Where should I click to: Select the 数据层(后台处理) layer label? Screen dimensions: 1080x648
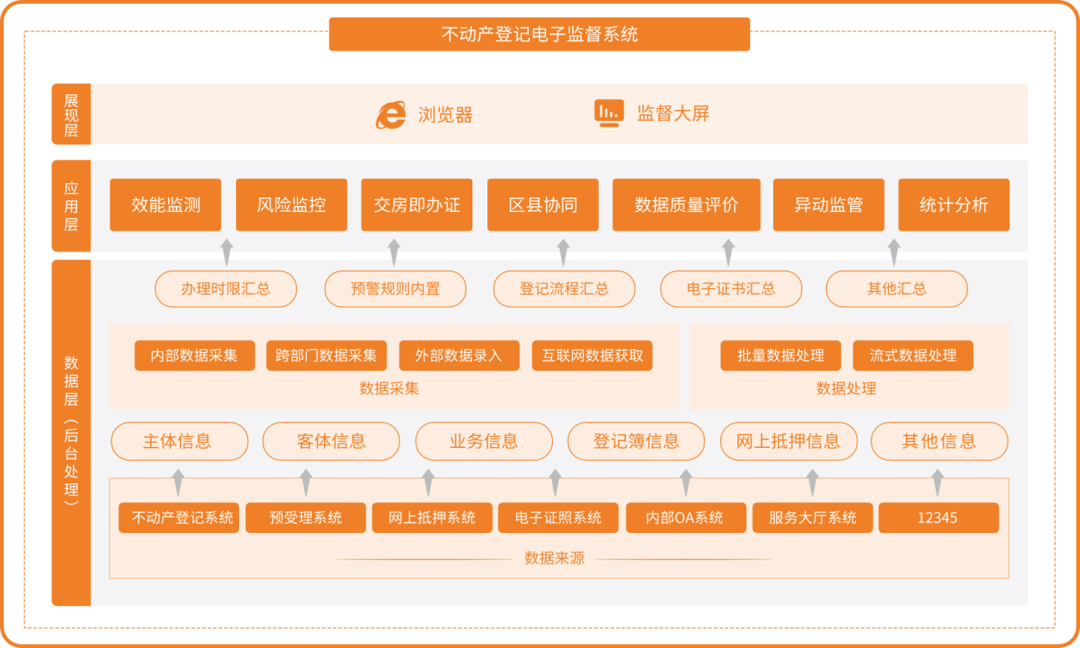71,432
